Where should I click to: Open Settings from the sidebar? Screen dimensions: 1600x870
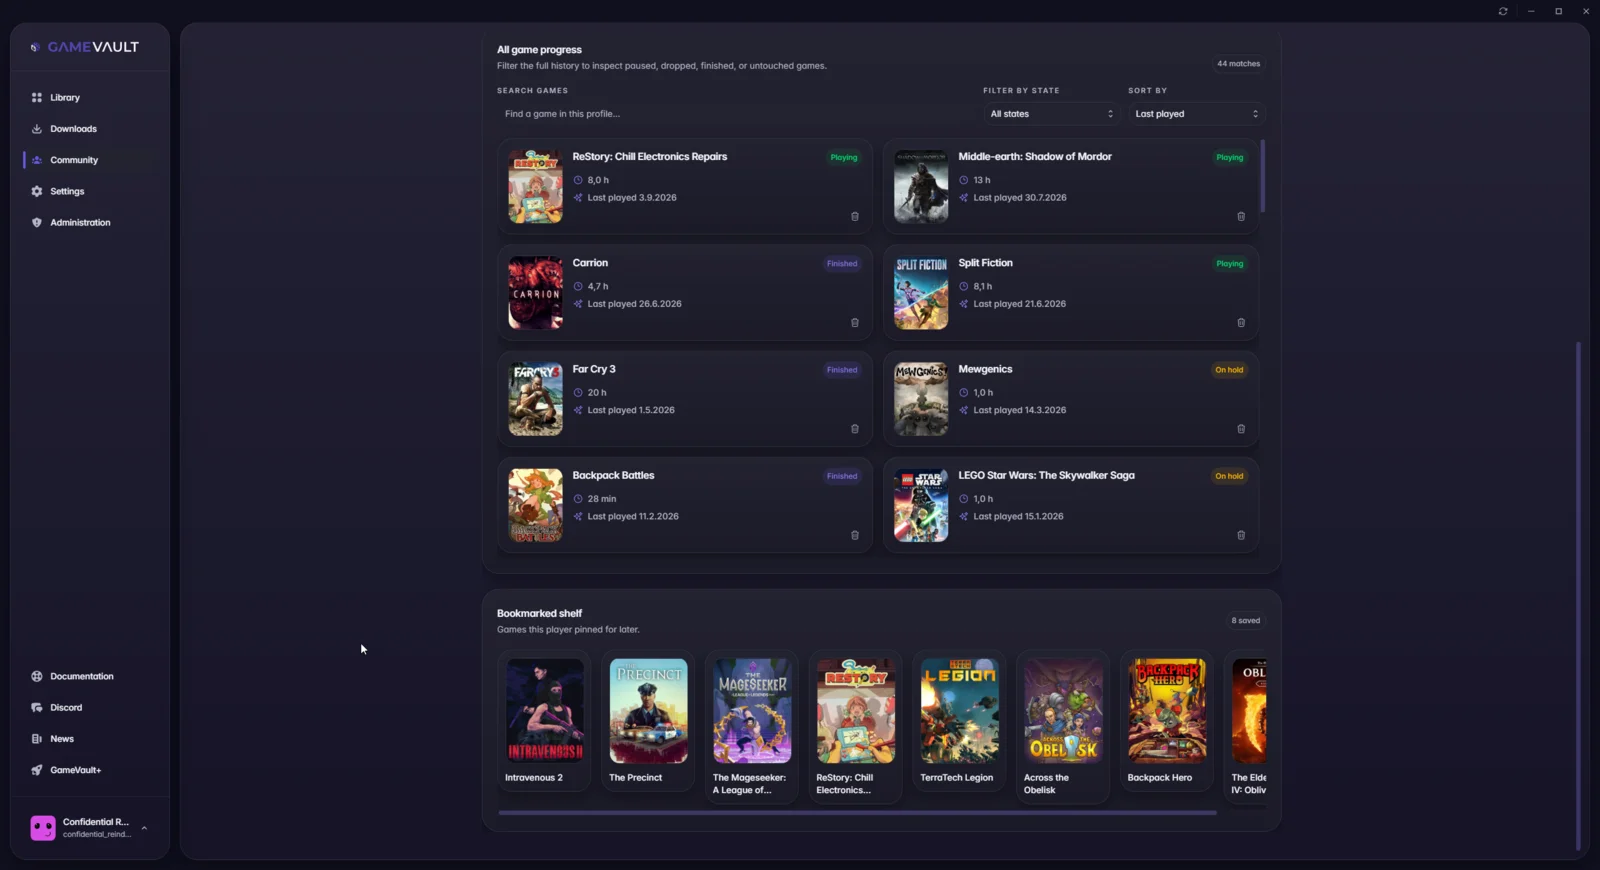click(x=90, y=191)
